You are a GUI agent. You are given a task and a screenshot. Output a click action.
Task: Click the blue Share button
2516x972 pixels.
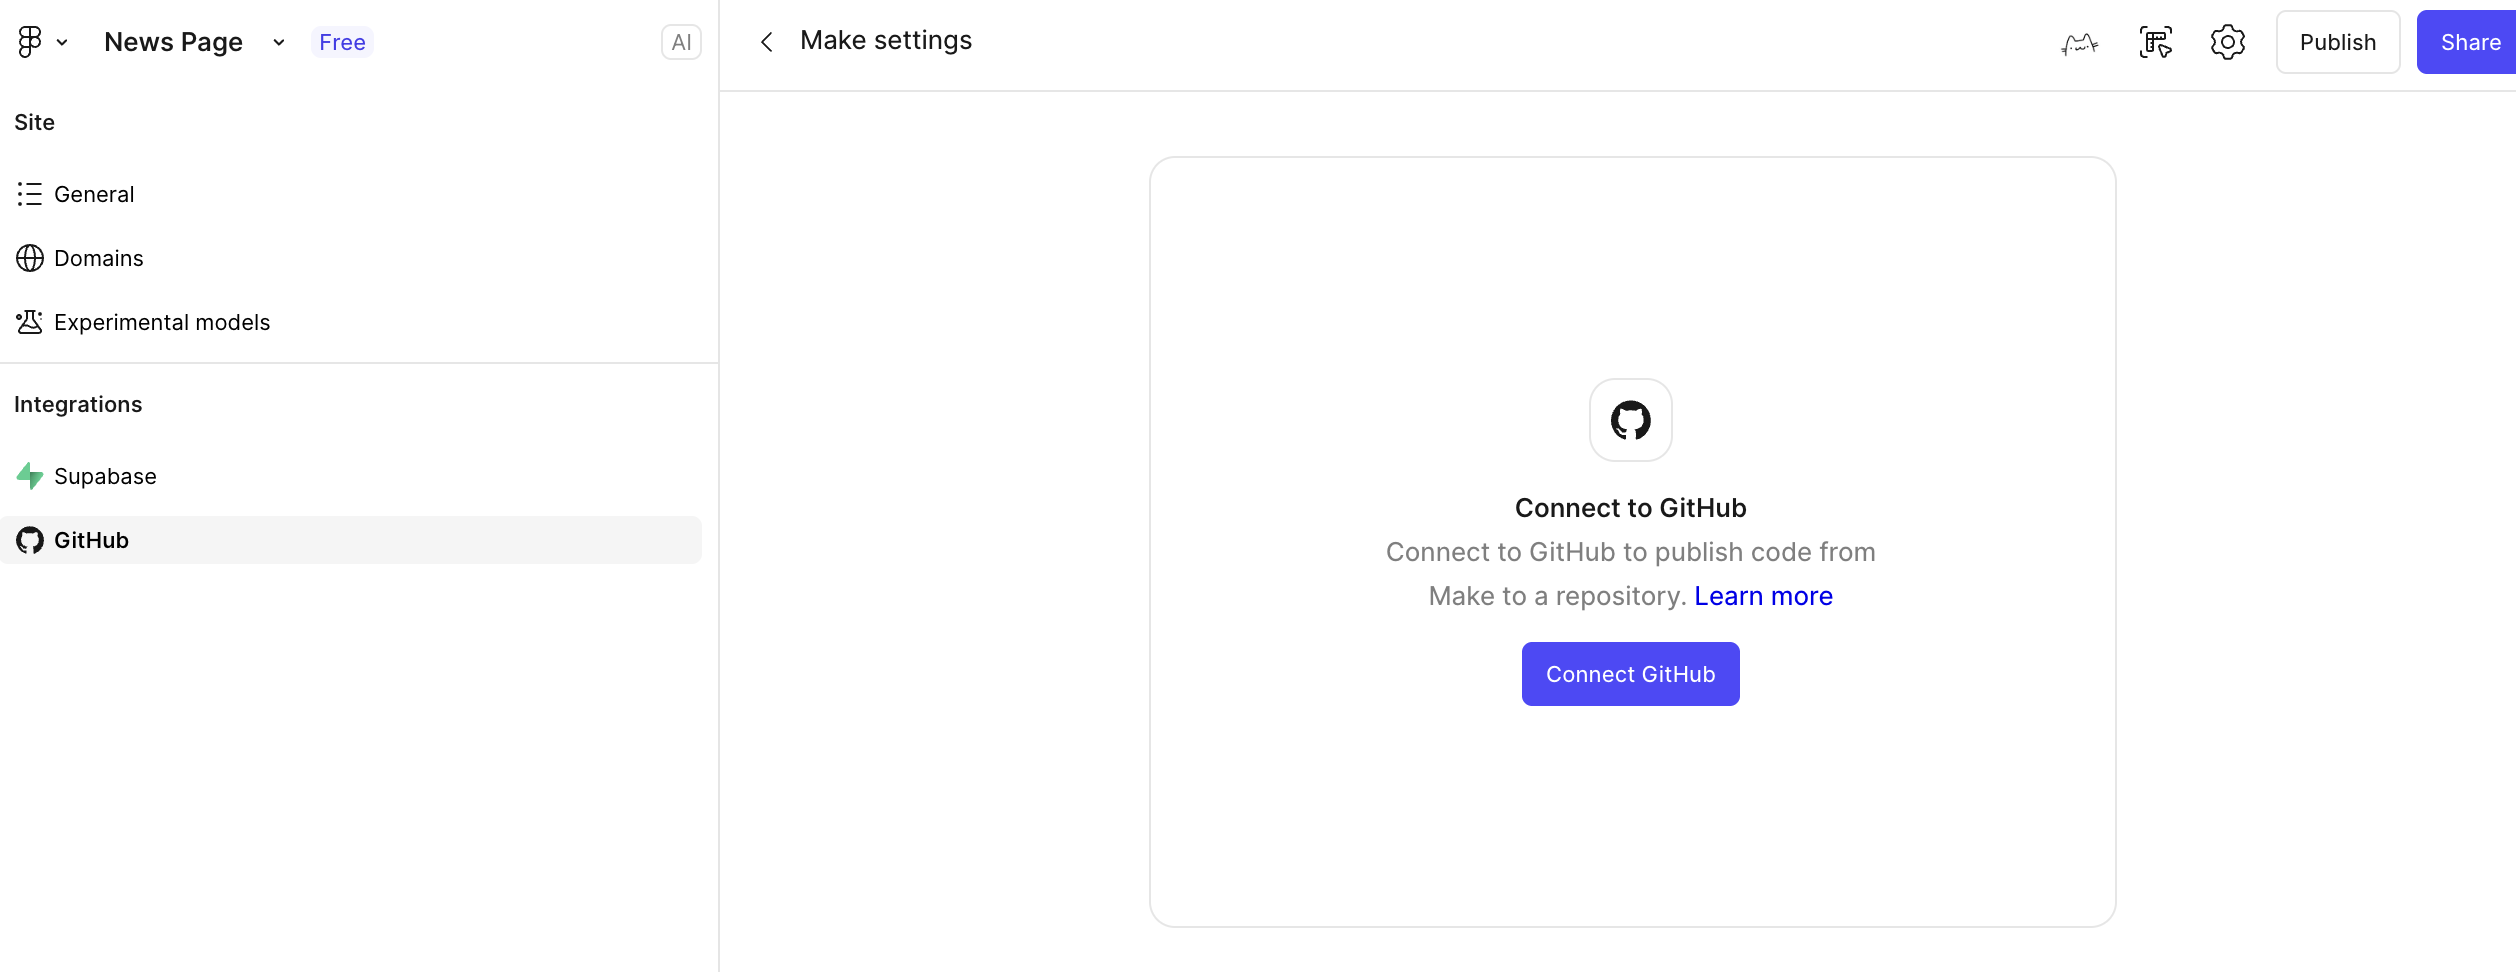[2469, 42]
